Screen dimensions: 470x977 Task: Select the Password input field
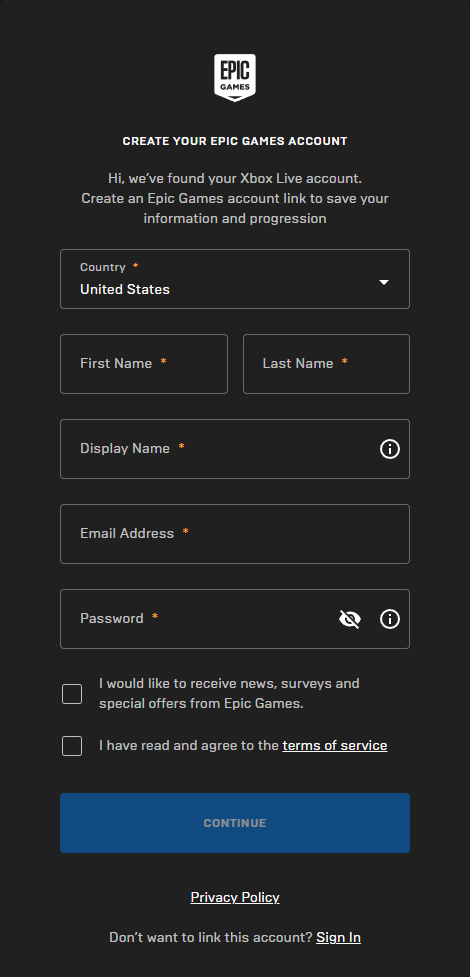tap(235, 619)
